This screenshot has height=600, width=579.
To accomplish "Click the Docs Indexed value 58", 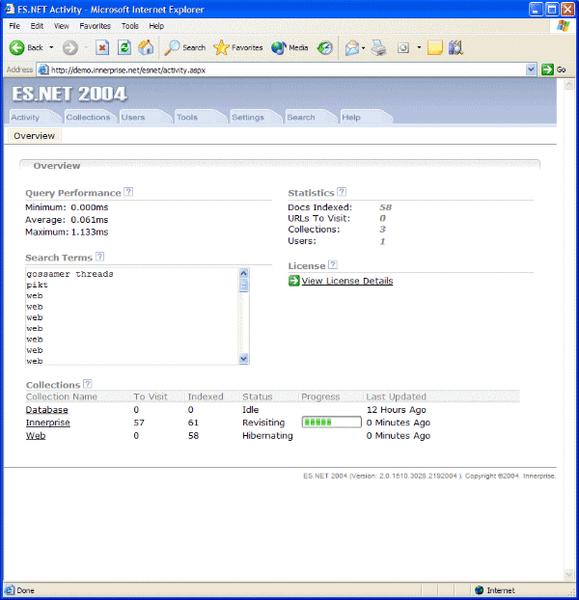I will (385, 207).
